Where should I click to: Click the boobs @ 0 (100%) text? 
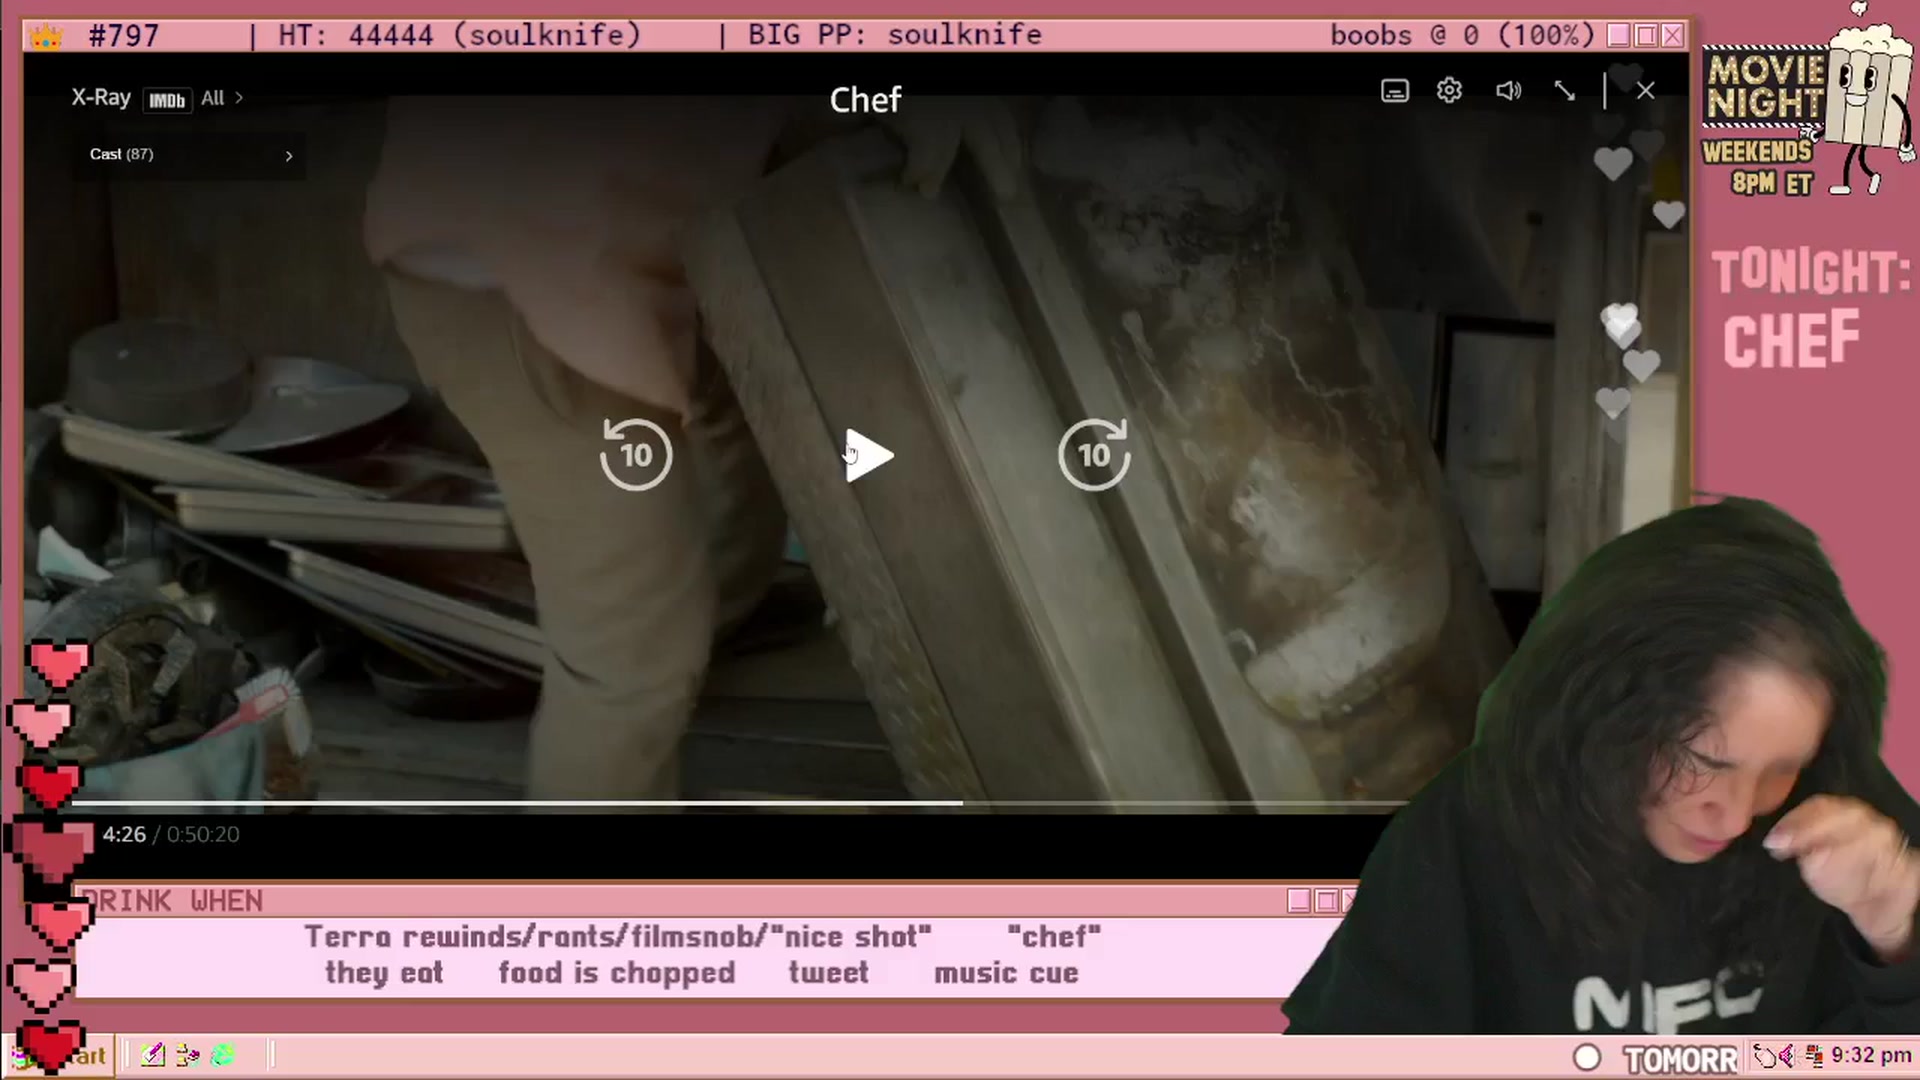tap(1462, 35)
